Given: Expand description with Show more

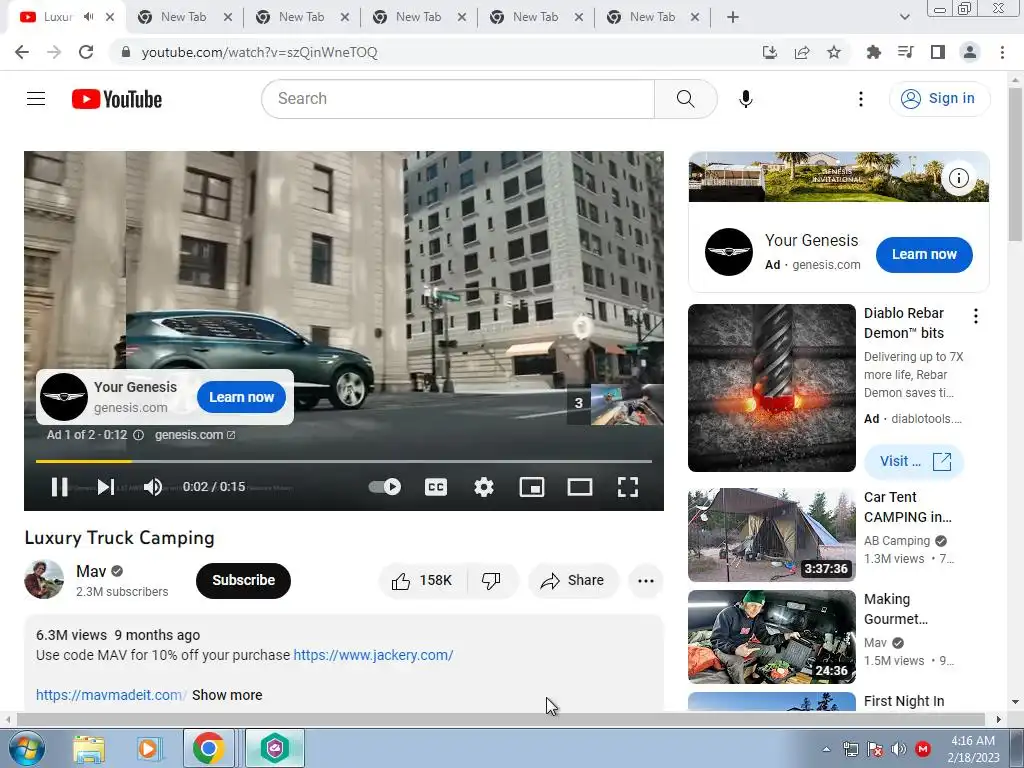Looking at the screenshot, I should [227, 695].
